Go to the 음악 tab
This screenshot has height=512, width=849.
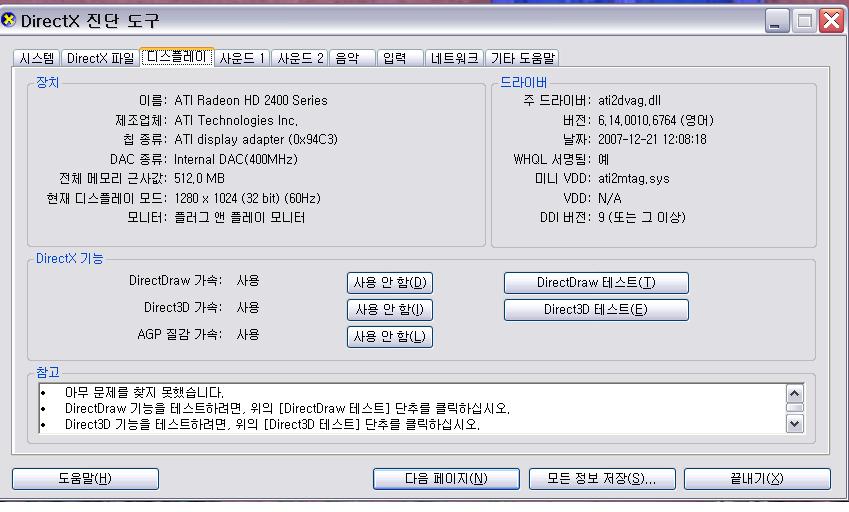coord(352,58)
